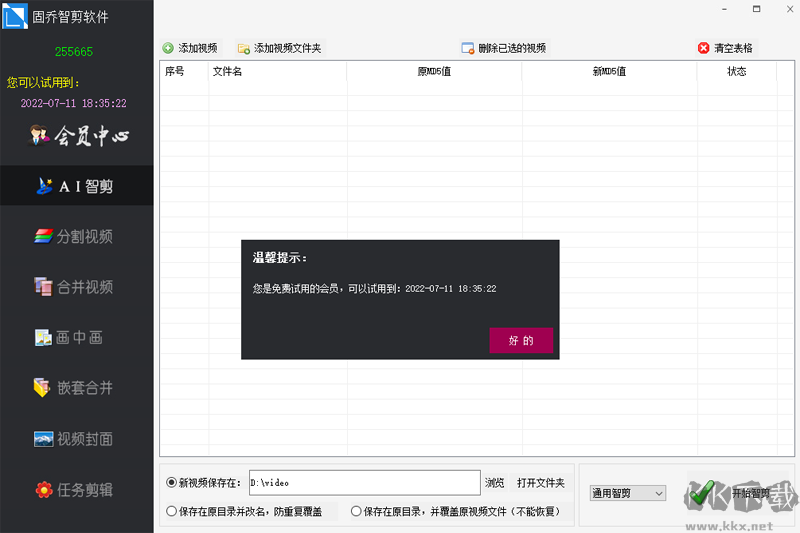This screenshot has height=533, width=800.
Task: Click the D:\video save path field
Action: click(x=365, y=483)
